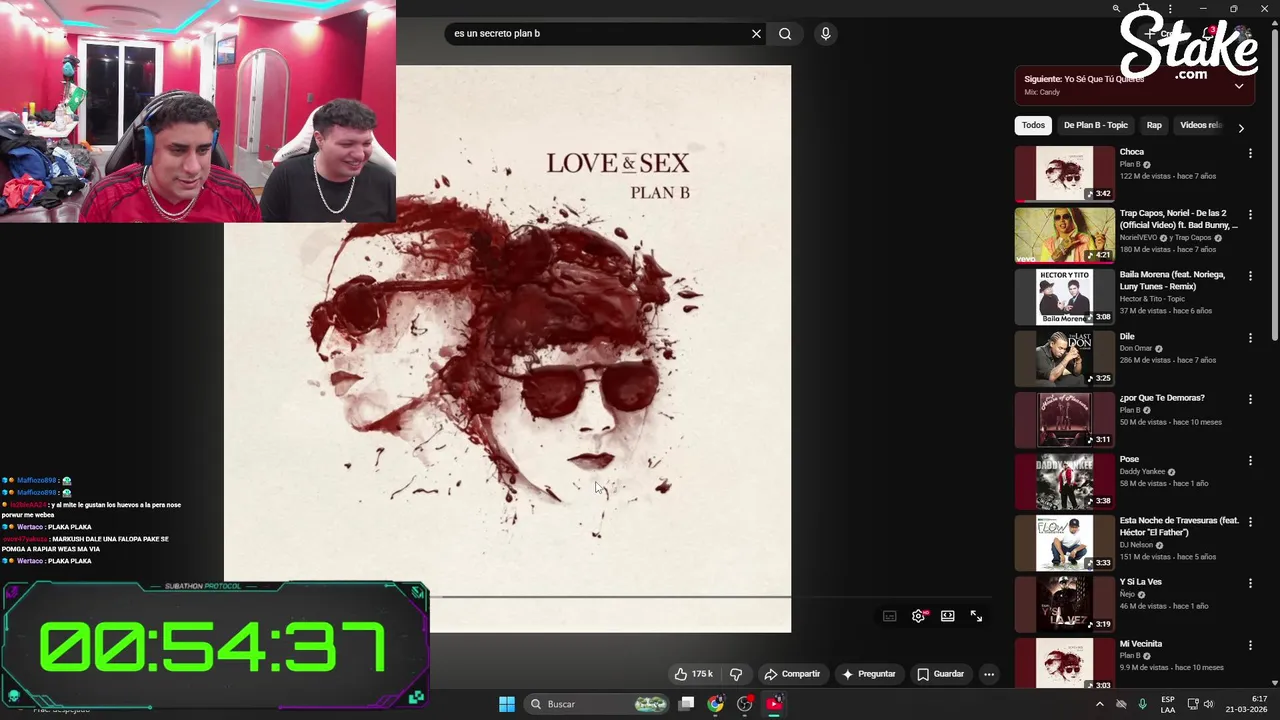Open the more actions ellipsis below the video
The width and height of the screenshot is (1280, 720).
(x=989, y=674)
